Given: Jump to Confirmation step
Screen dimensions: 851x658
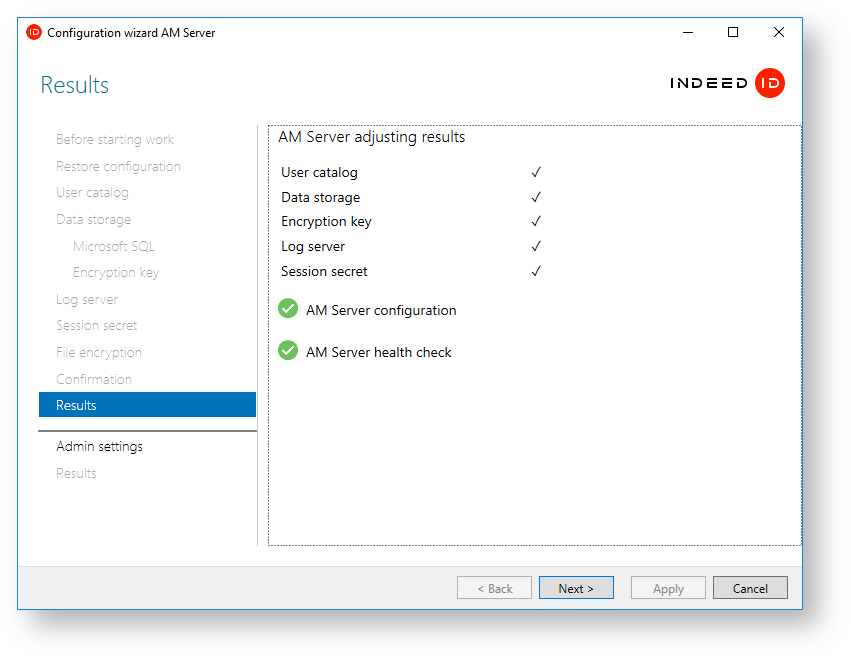Looking at the screenshot, I should pos(94,379).
